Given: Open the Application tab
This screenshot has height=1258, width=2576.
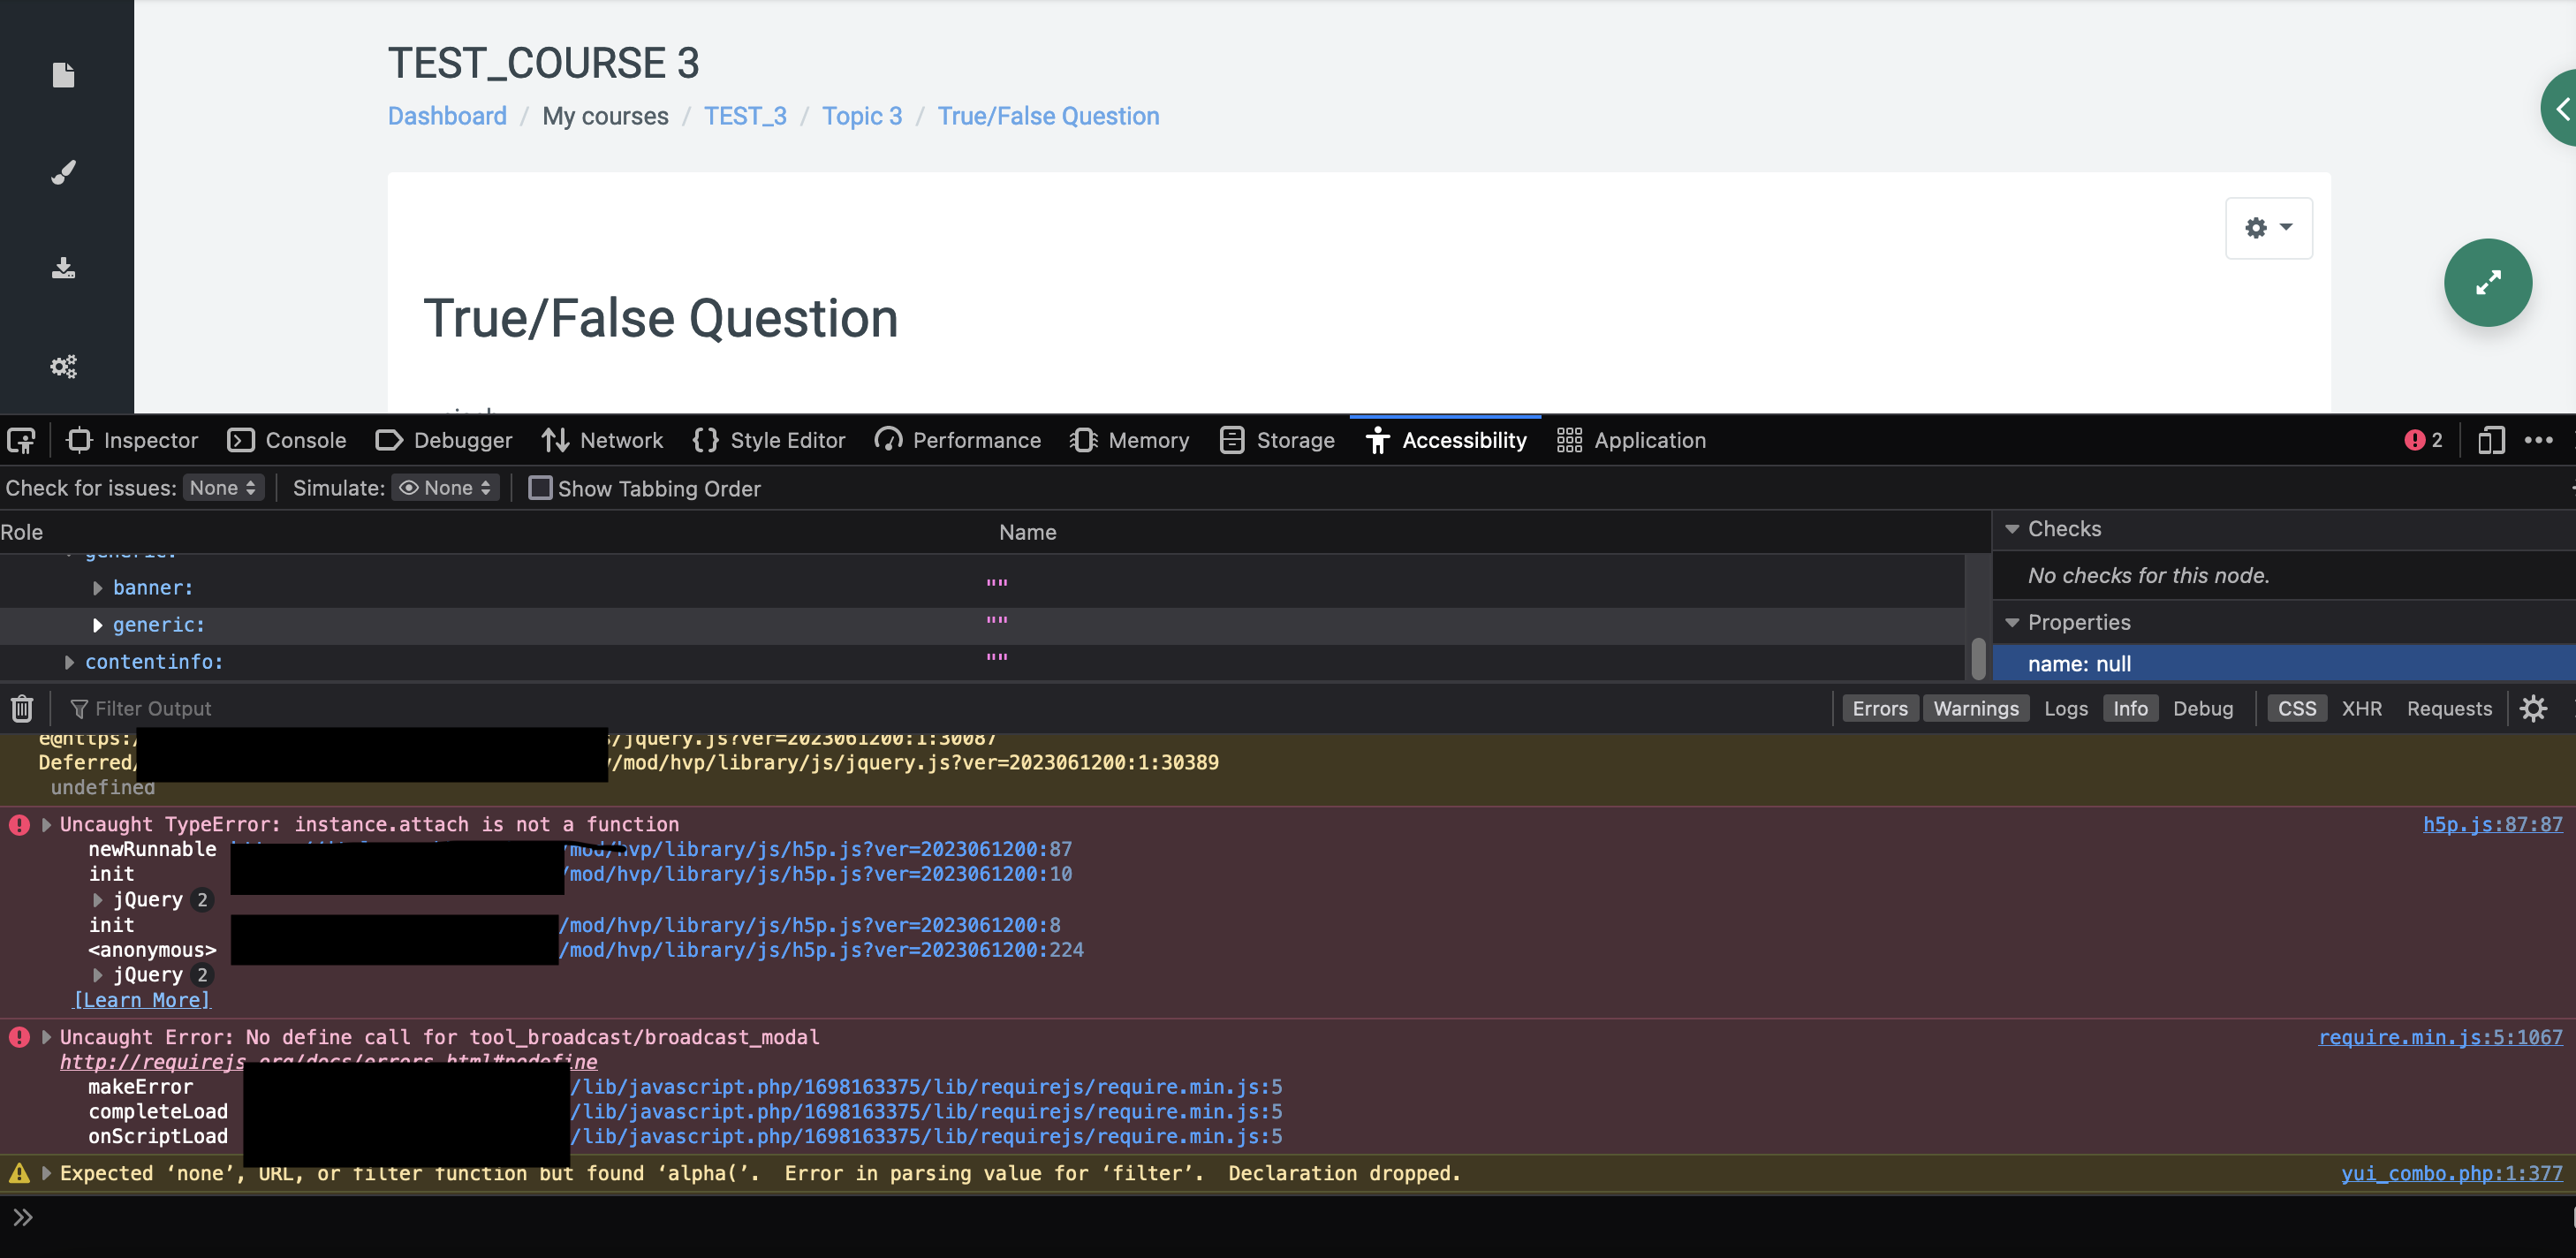Looking at the screenshot, I should coord(1631,440).
